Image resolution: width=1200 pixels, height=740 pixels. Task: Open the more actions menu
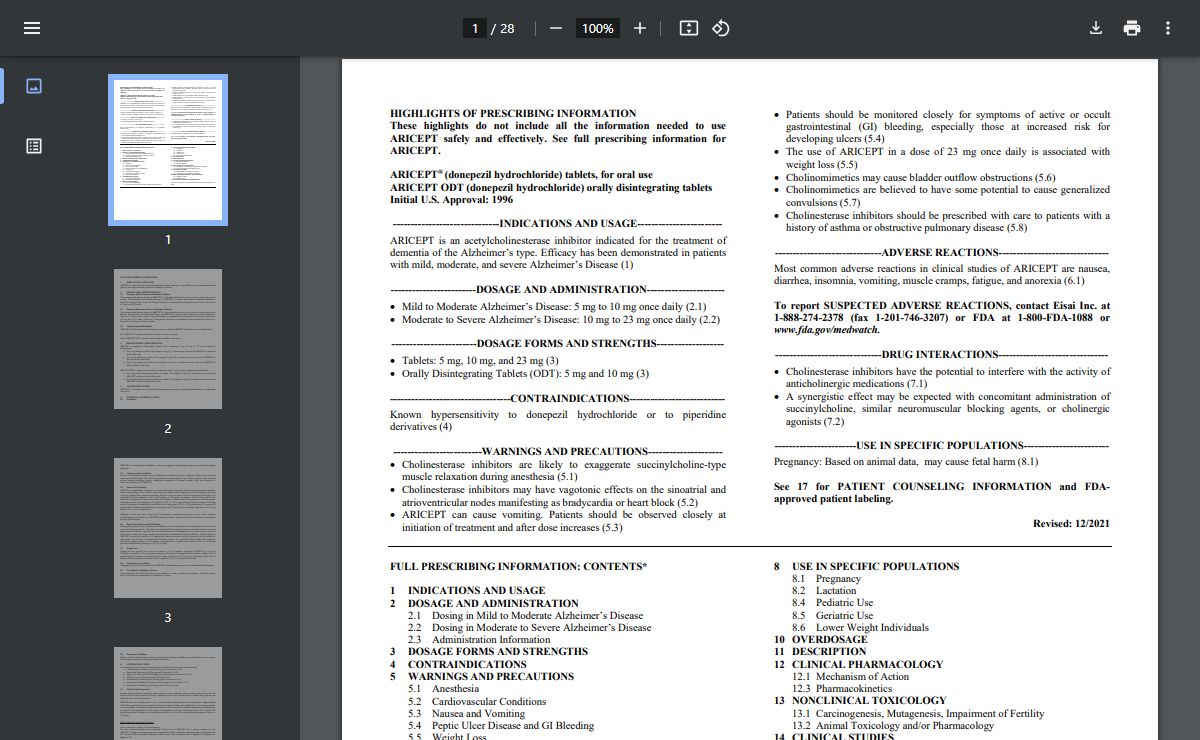pyautogui.click(x=1168, y=28)
